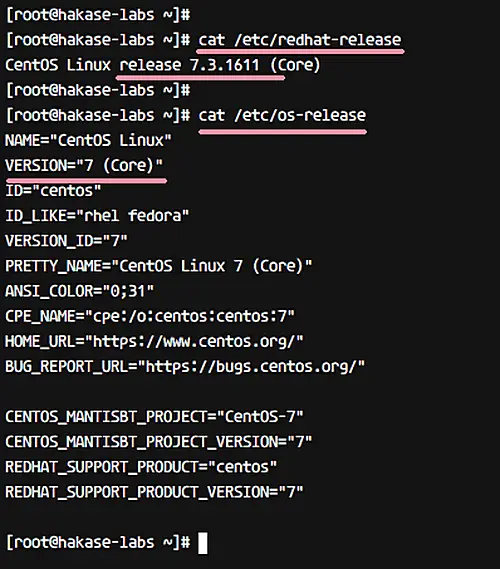The image size is (500, 569).
Task: Click the CPE_NAME line
Action: click(150, 316)
